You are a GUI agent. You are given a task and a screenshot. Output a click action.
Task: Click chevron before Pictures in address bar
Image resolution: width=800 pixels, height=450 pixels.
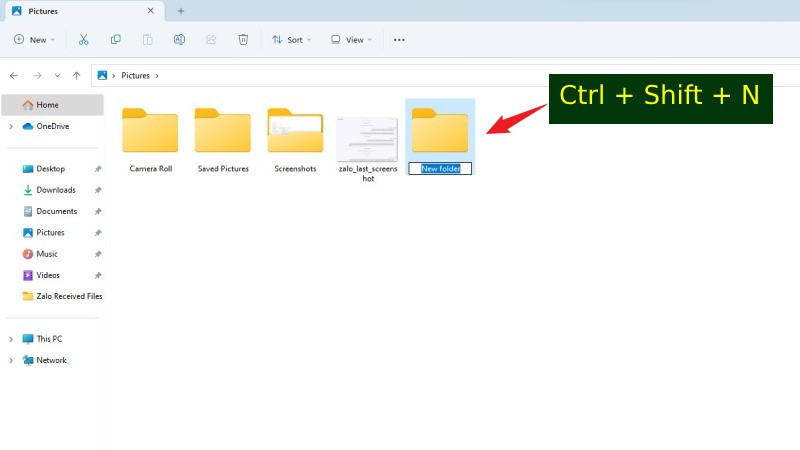113,76
